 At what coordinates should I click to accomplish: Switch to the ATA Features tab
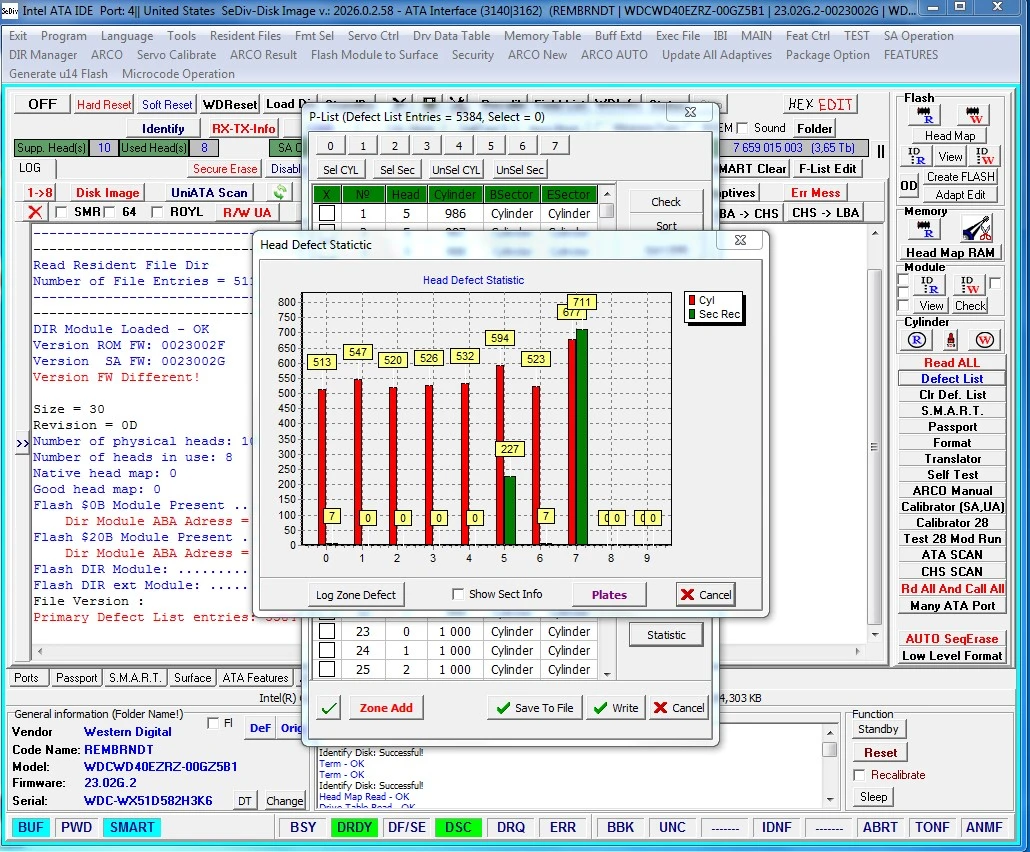pyautogui.click(x=255, y=678)
